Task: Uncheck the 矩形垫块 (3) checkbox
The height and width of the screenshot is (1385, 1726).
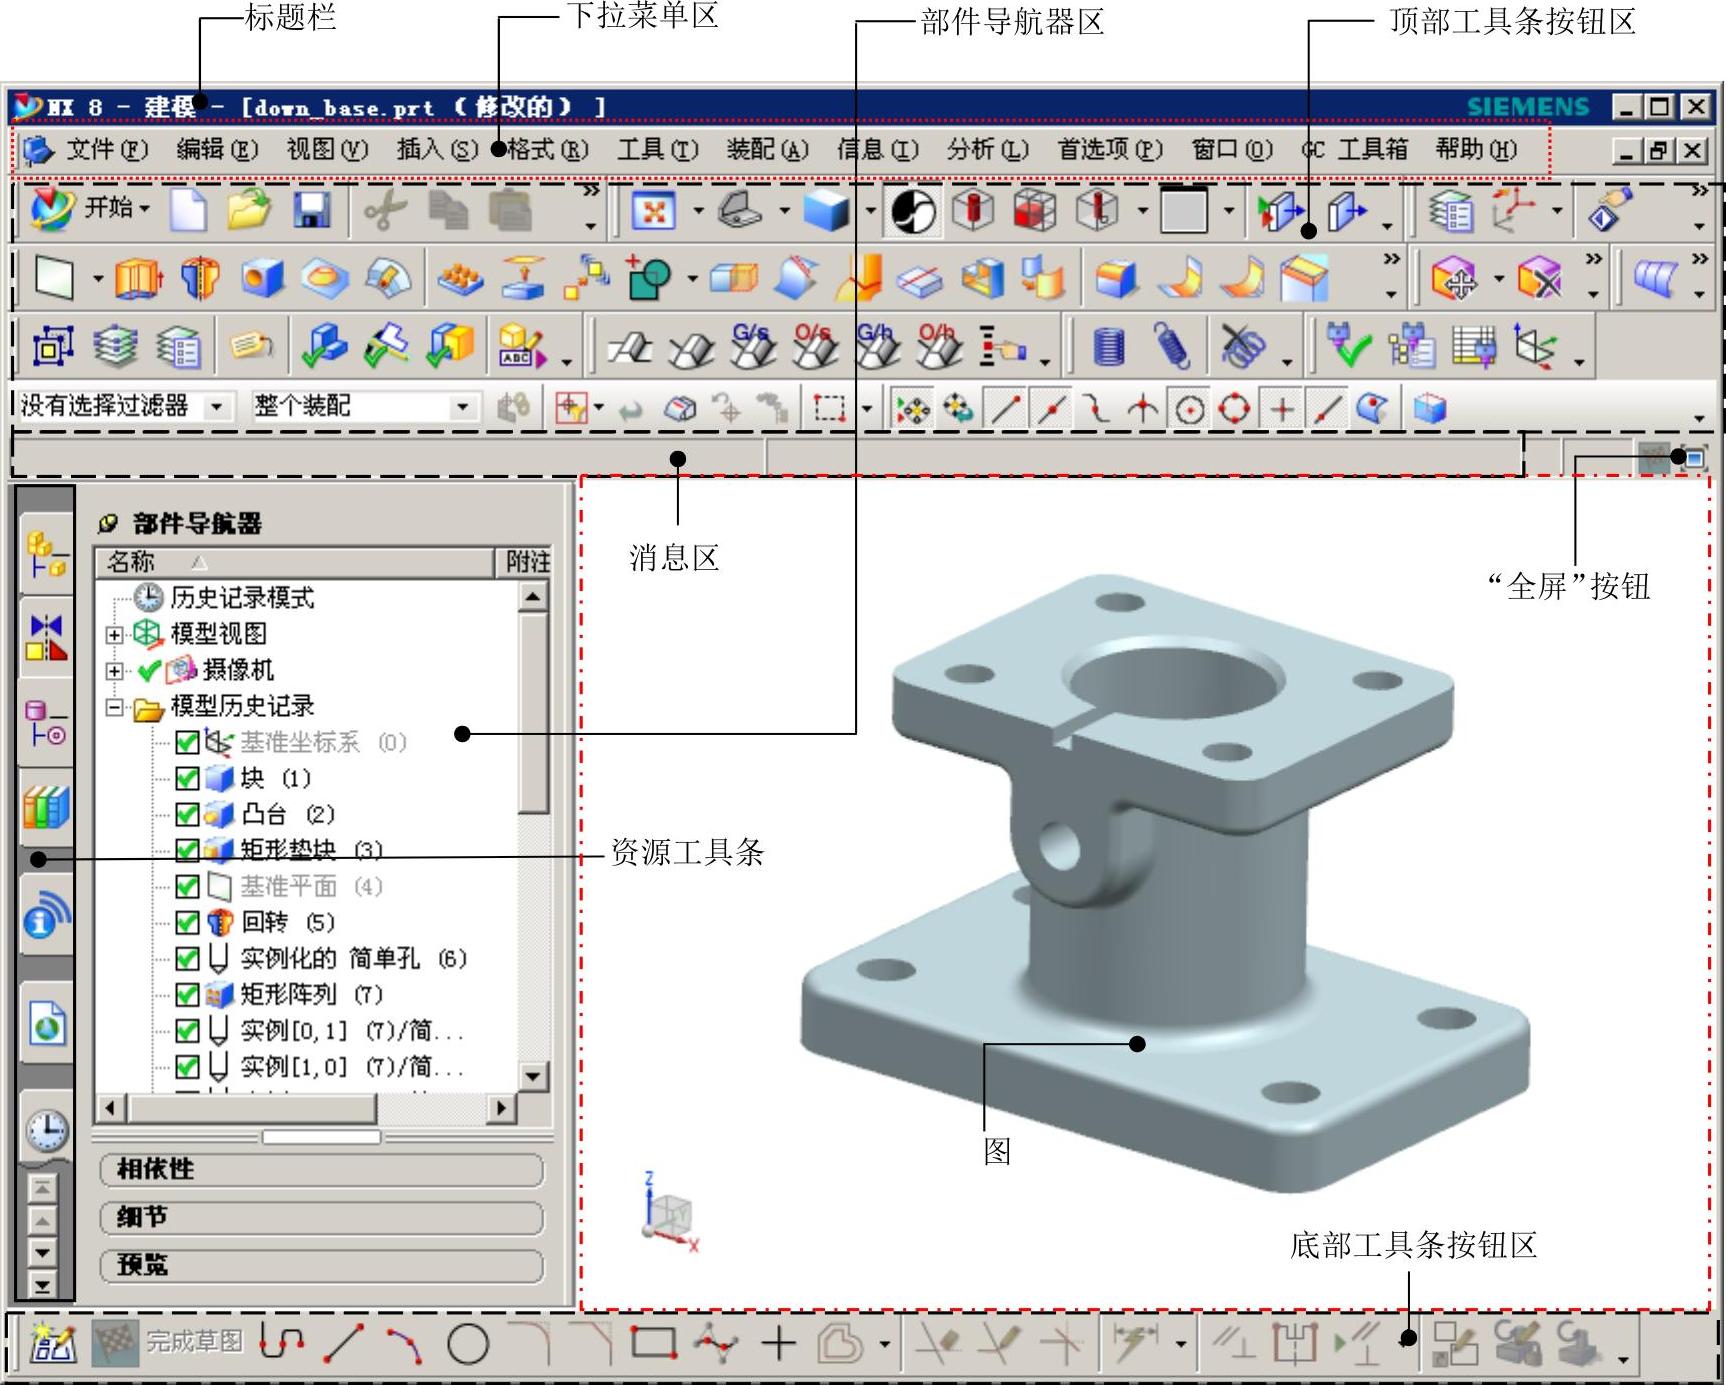Action: pyautogui.click(x=187, y=850)
